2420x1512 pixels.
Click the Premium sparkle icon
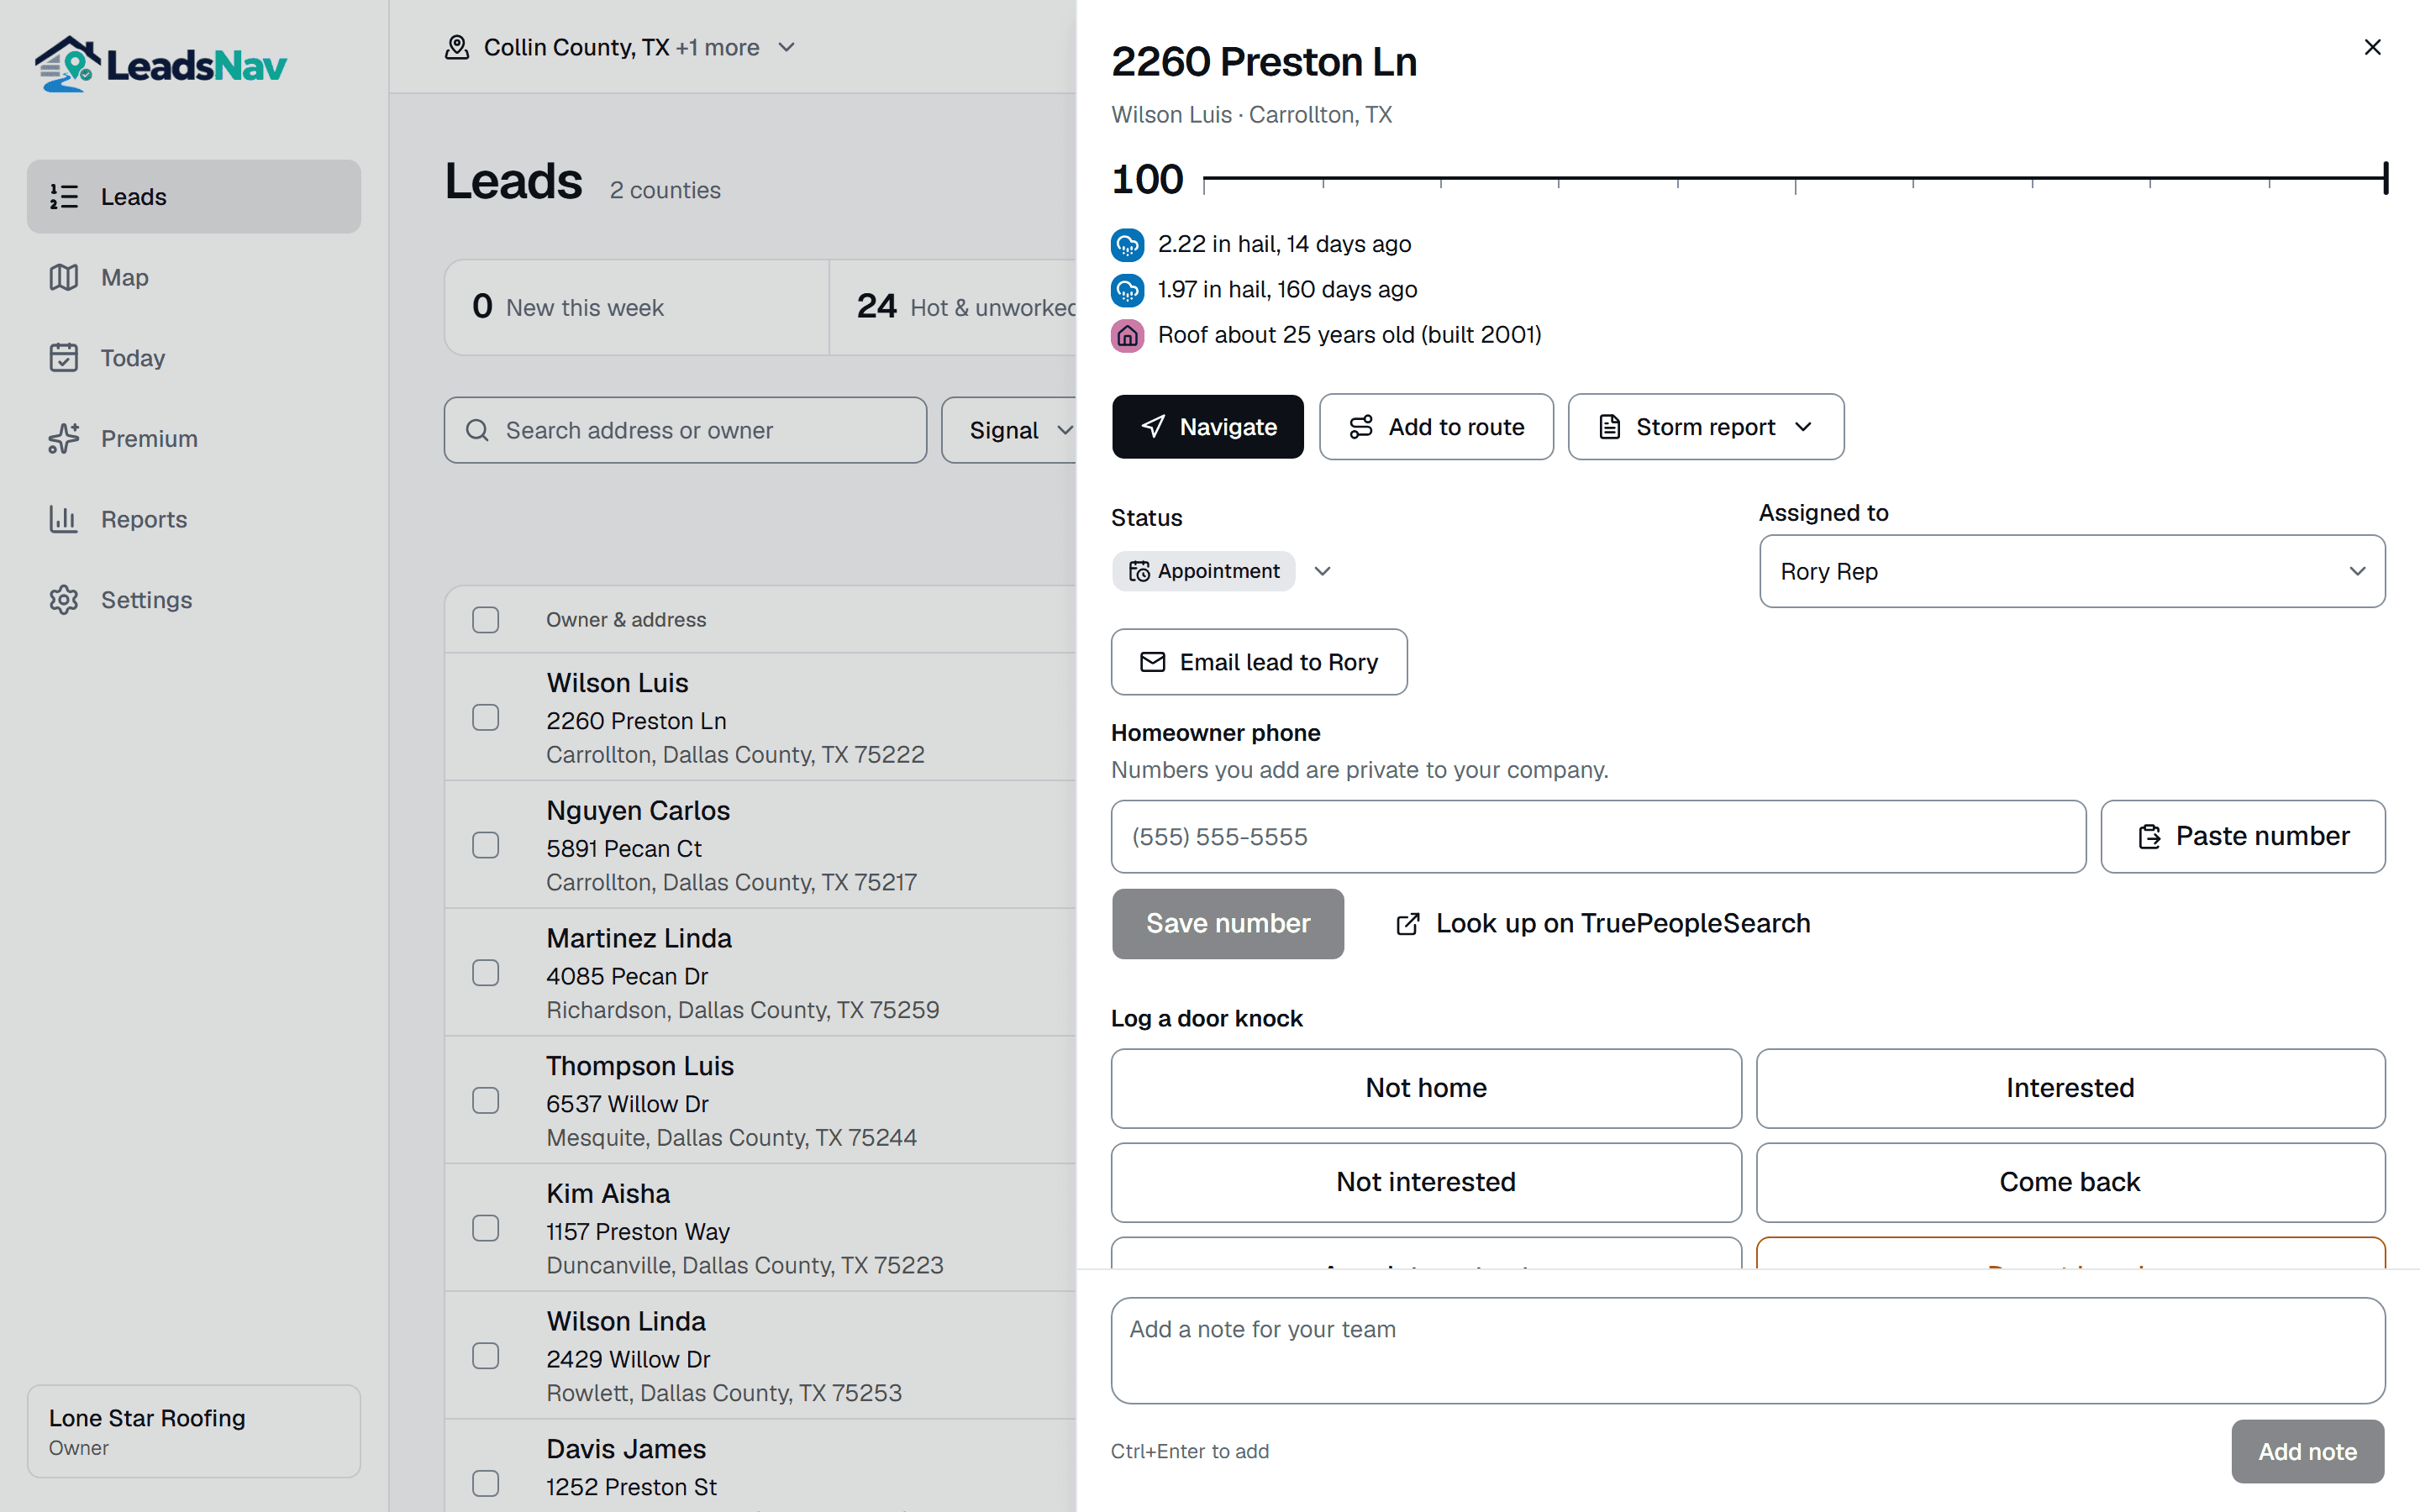[64, 438]
